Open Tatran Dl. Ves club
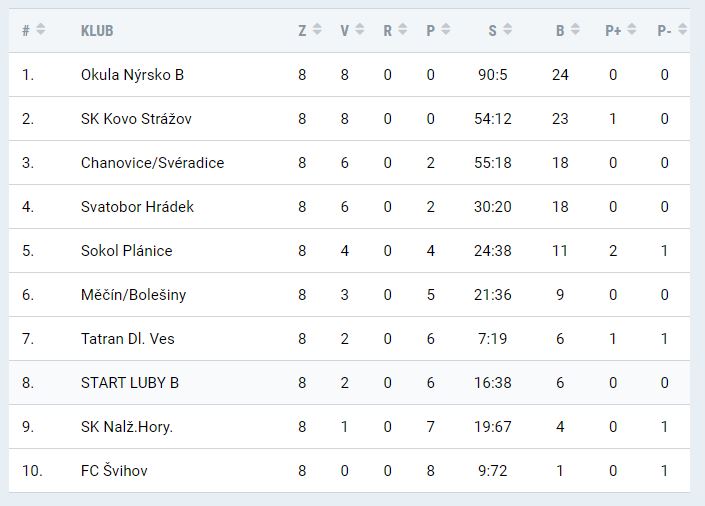The width and height of the screenshot is (705, 506). click(x=127, y=339)
